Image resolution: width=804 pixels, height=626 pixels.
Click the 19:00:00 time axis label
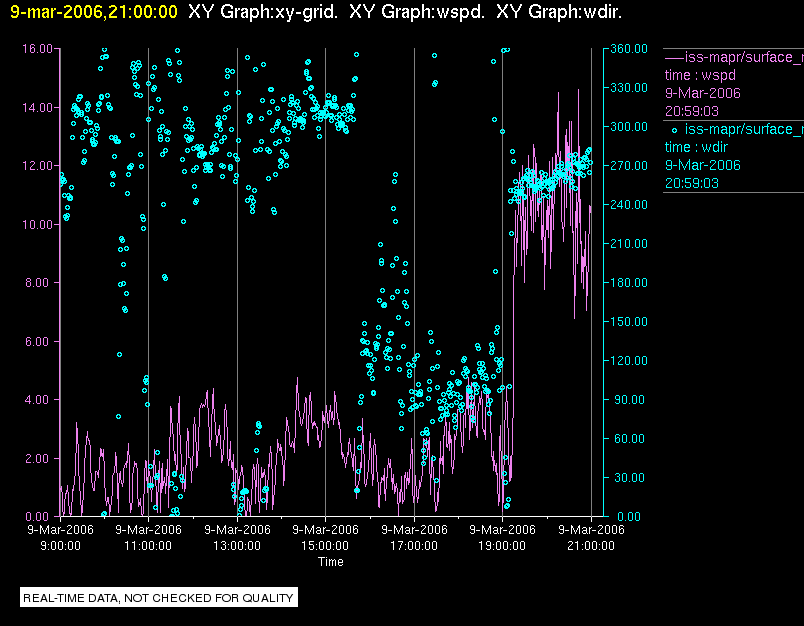point(502,546)
